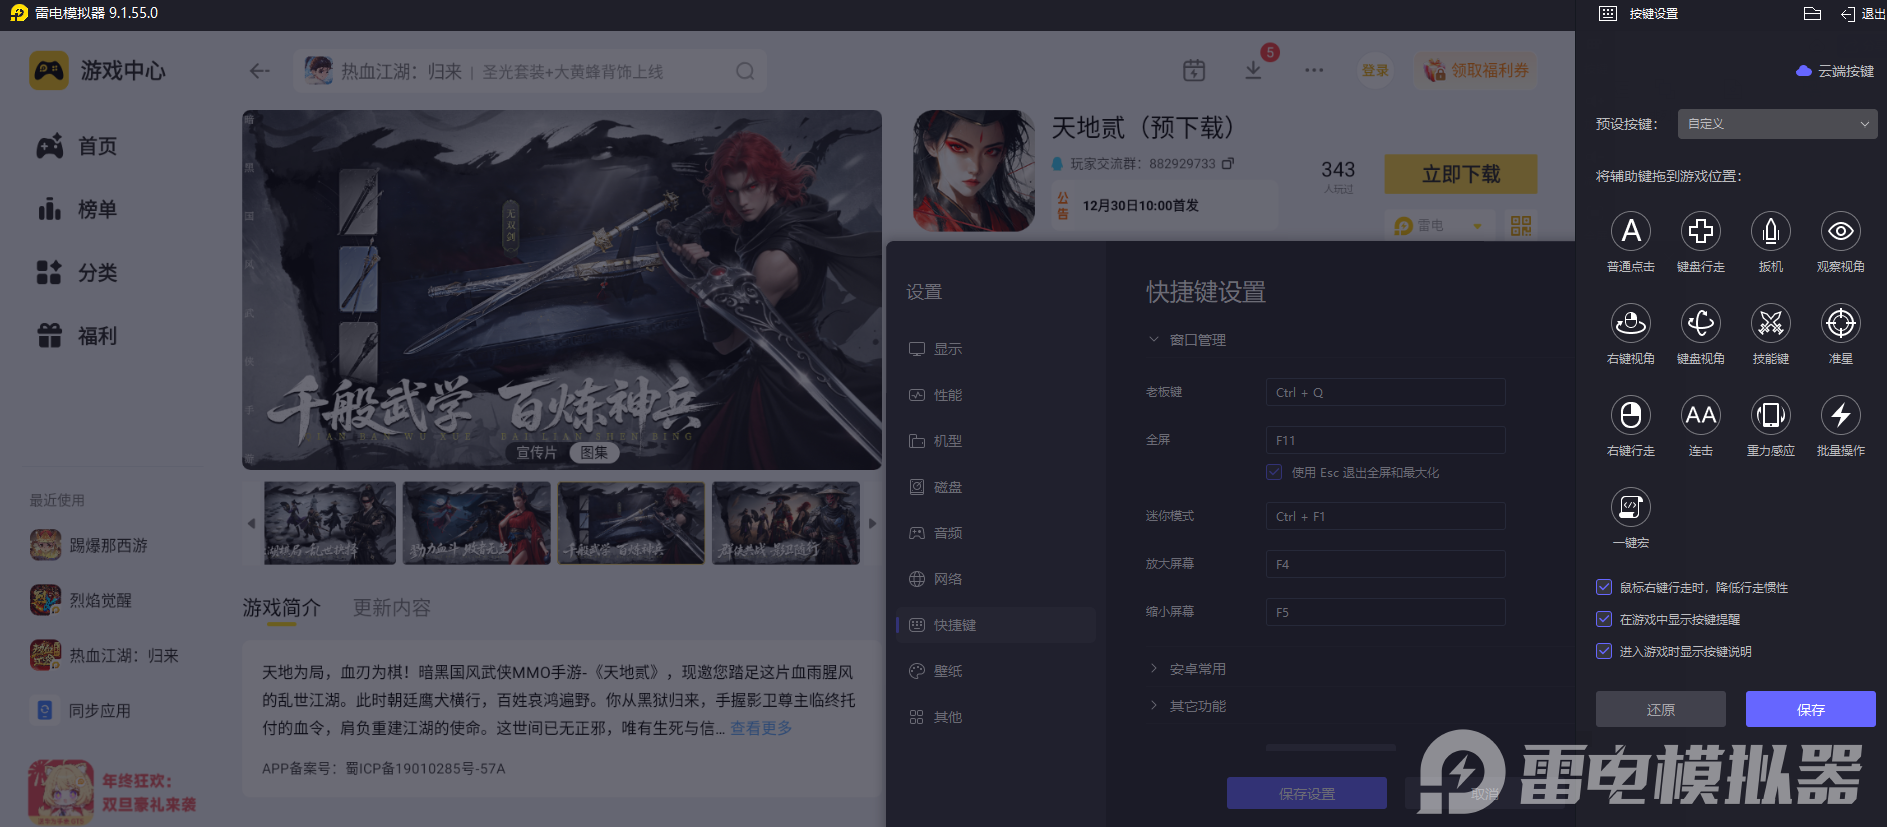Open the downloads icon with badge 5
This screenshot has height=827, width=1887.
click(x=1253, y=70)
